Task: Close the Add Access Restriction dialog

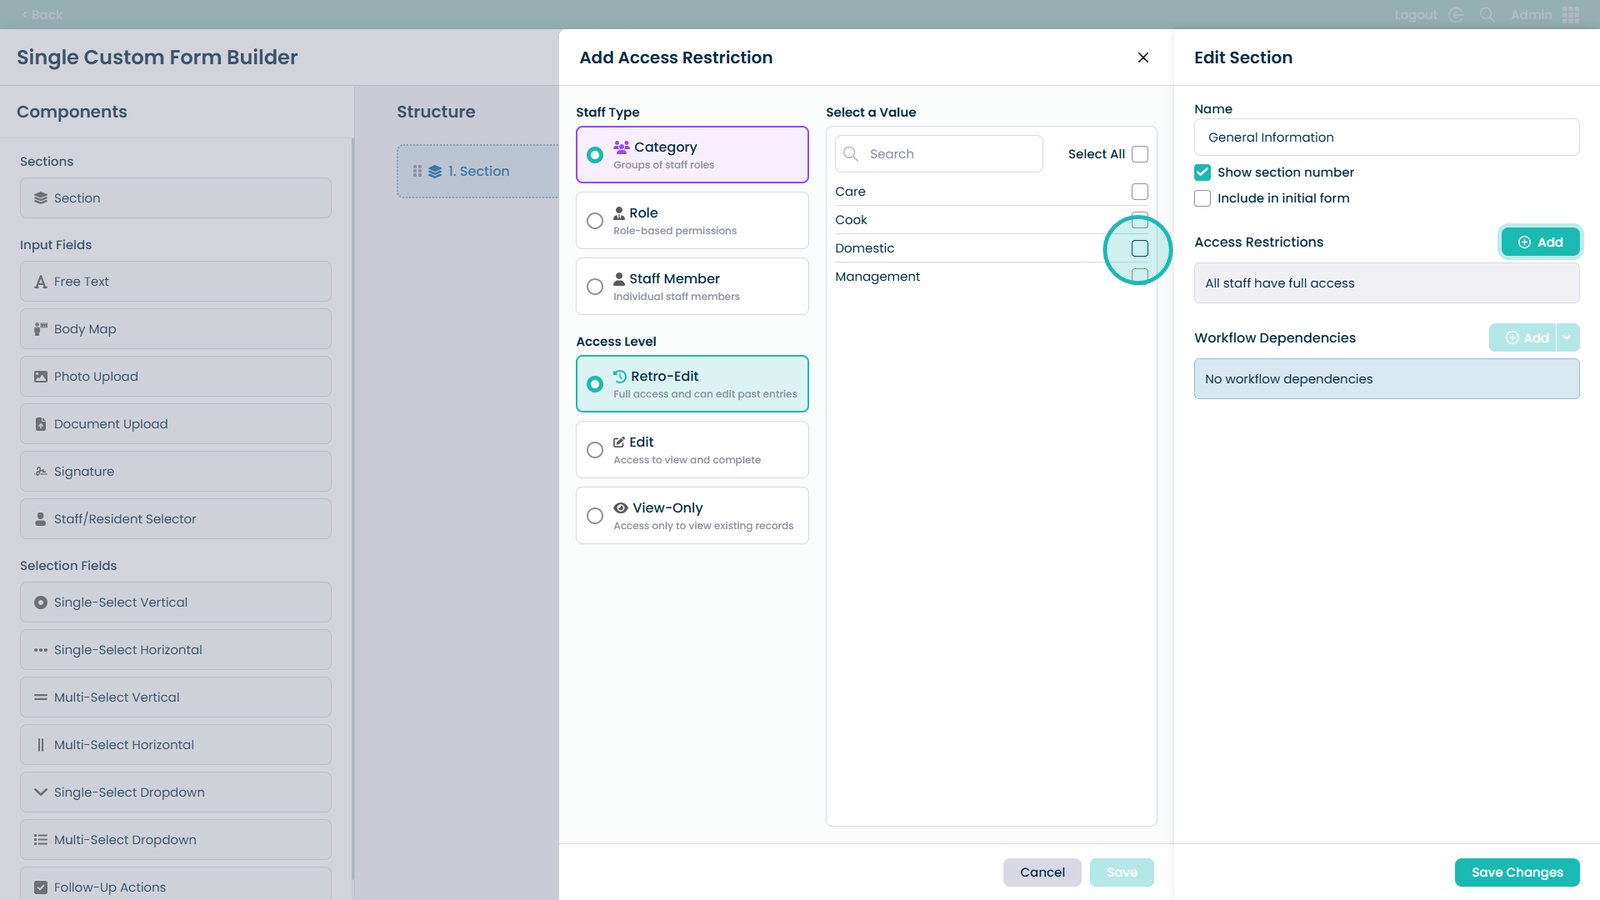Action: pyautogui.click(x=1143, y=58)
